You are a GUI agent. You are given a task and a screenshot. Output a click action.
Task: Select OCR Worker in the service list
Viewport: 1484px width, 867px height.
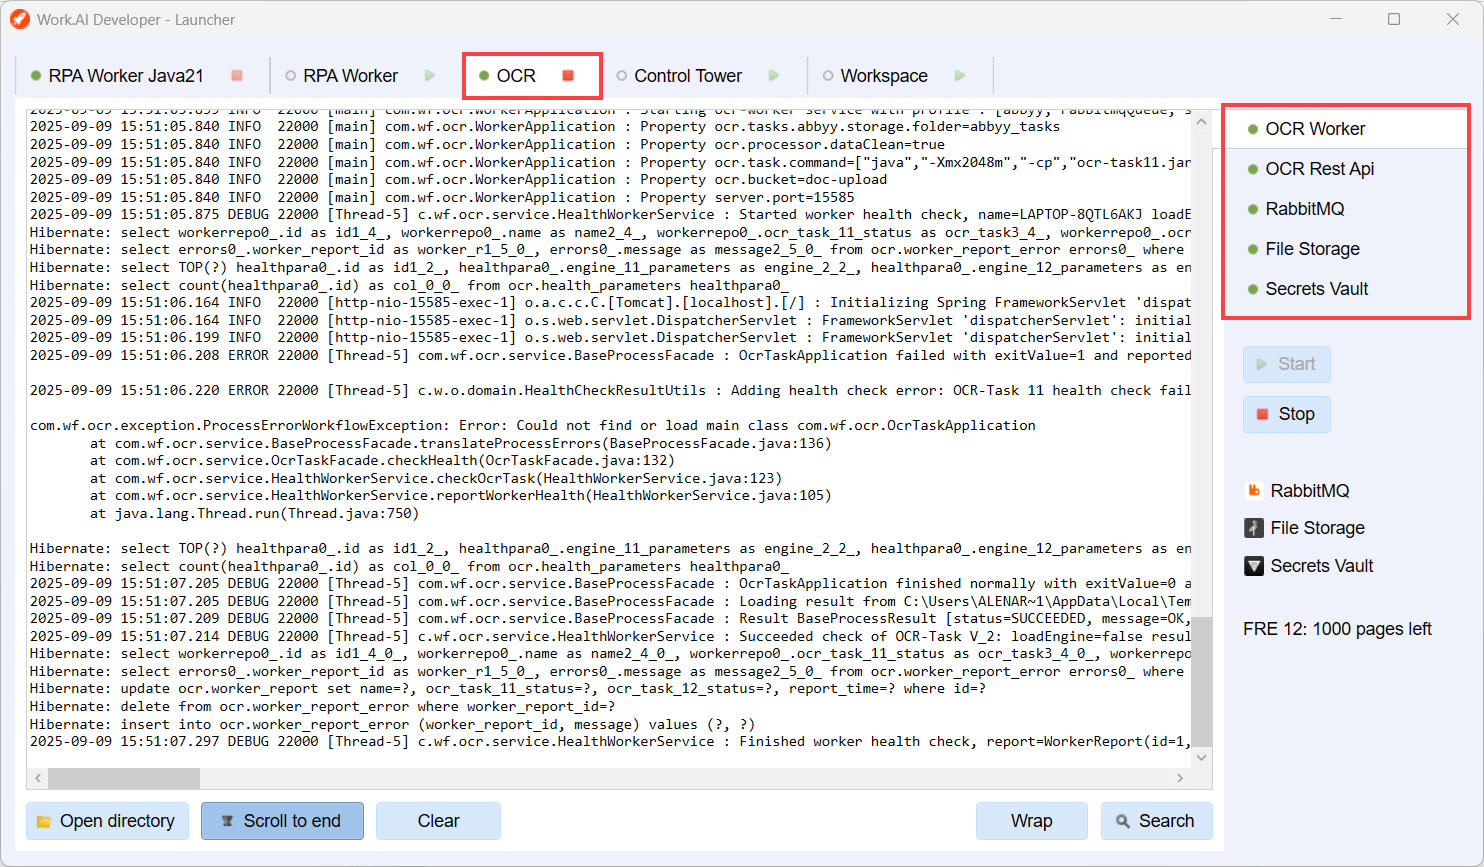click(x=1346, y=129)
